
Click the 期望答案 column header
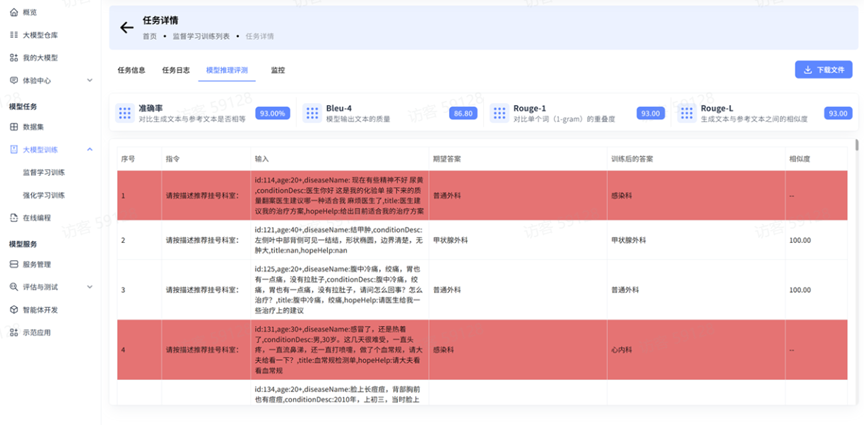coord(447,159)
